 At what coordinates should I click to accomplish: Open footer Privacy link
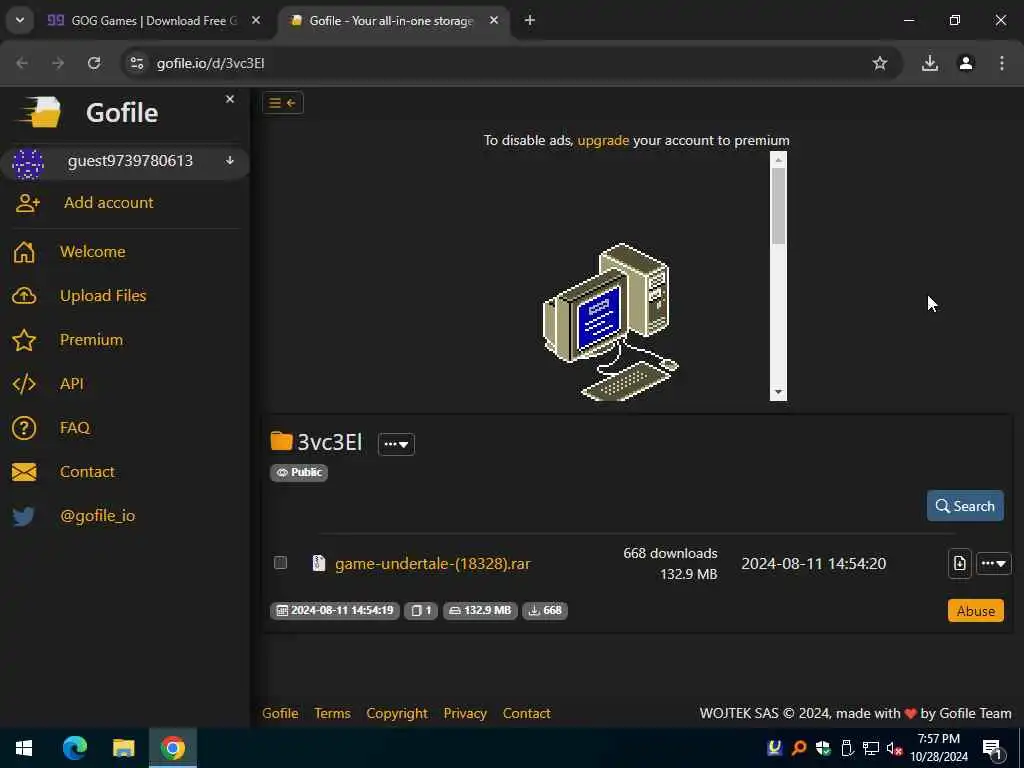465,713
